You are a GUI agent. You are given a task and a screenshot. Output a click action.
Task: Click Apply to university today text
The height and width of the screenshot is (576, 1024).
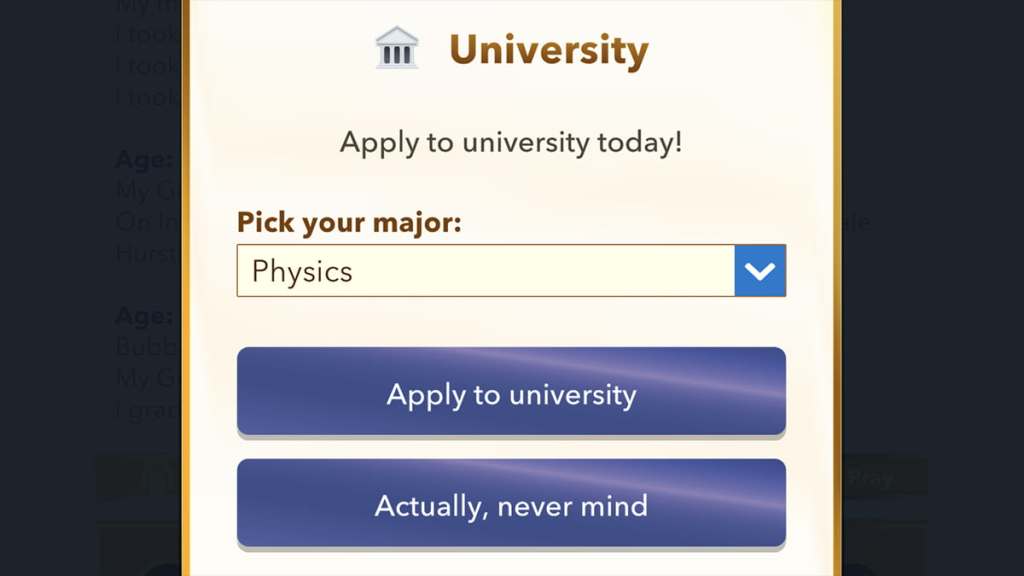pyautogui.click(x=511, y=142)
